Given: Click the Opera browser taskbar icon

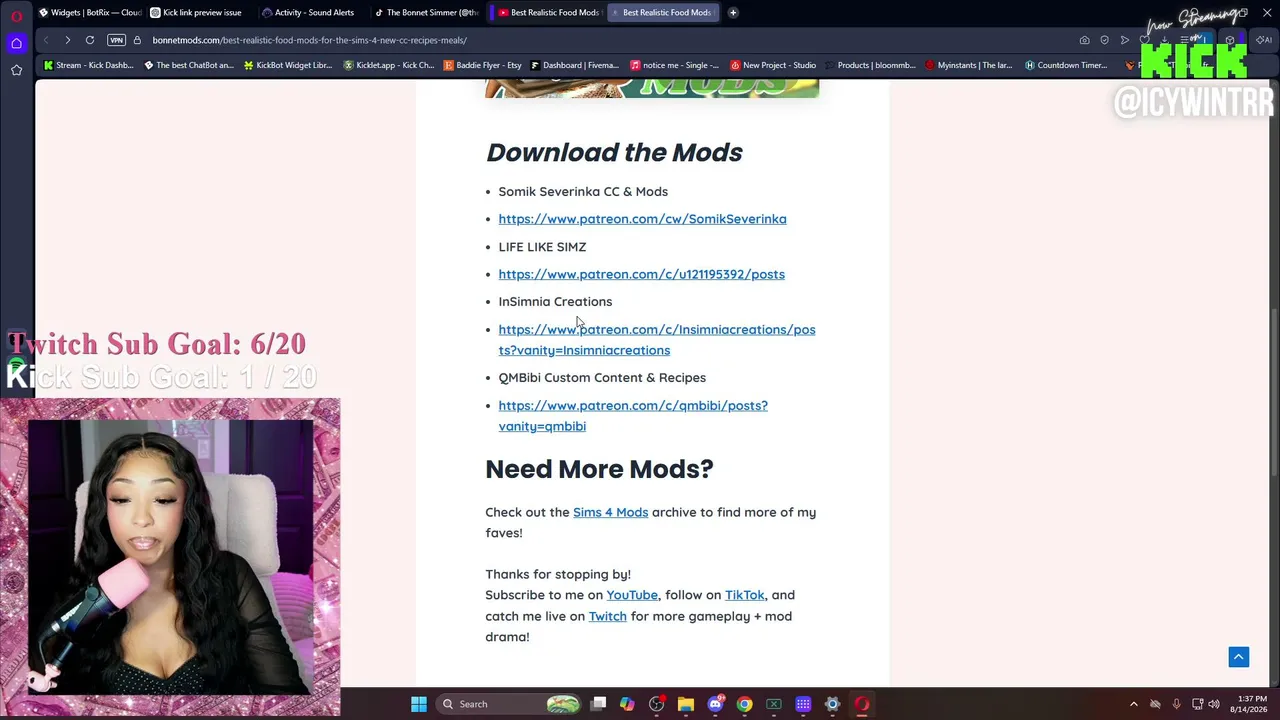Looking at the screenshot, I should tap(862, 704).
